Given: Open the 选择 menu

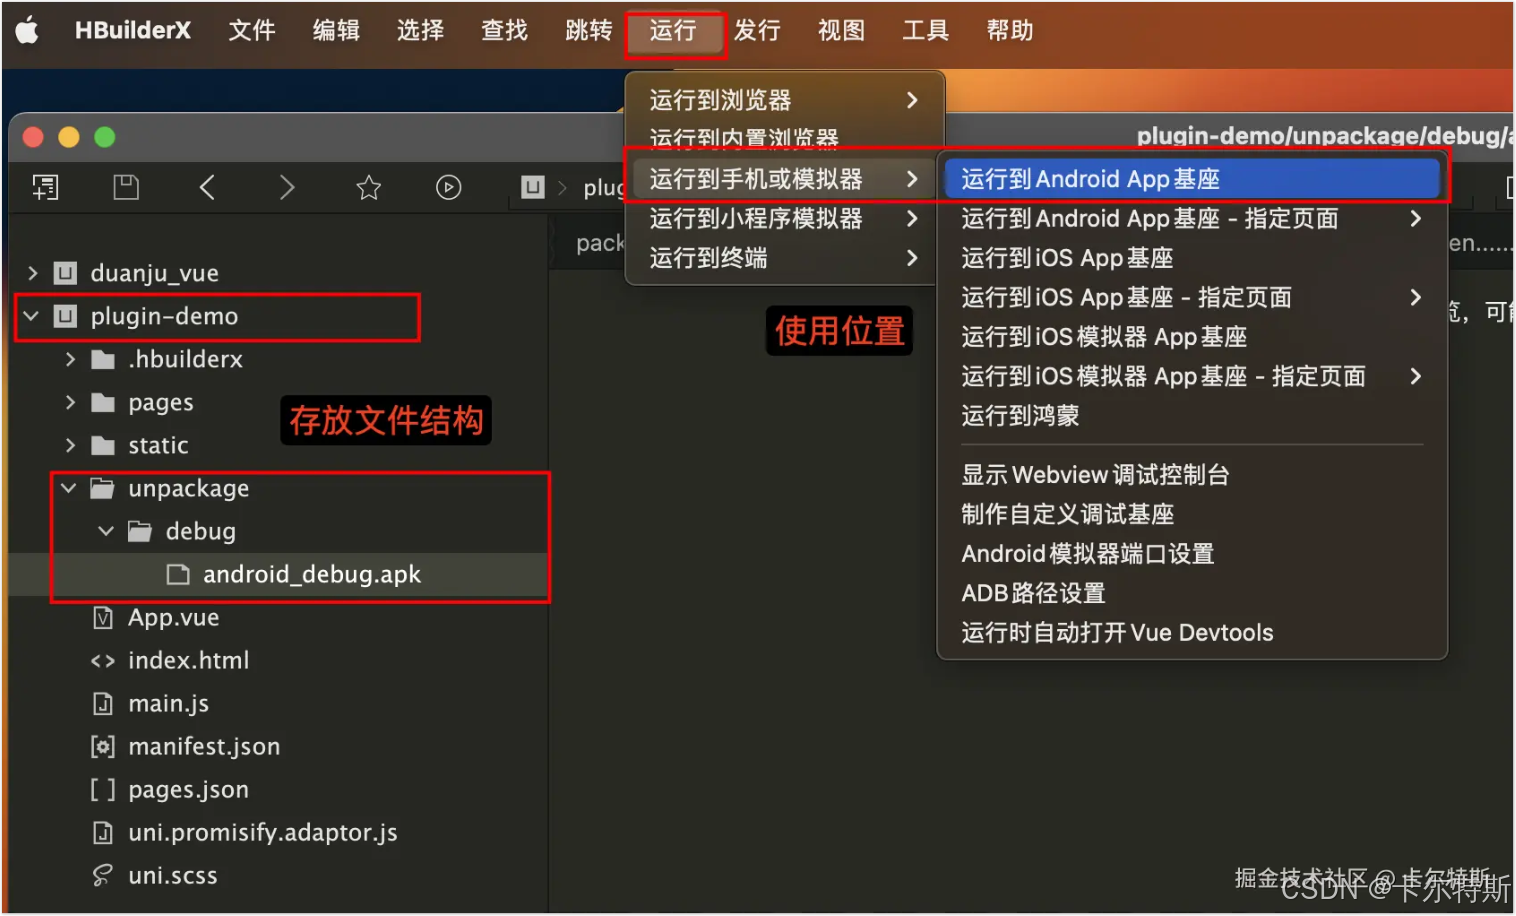Looking at the screenshot, I should click(x=420, y=31).
